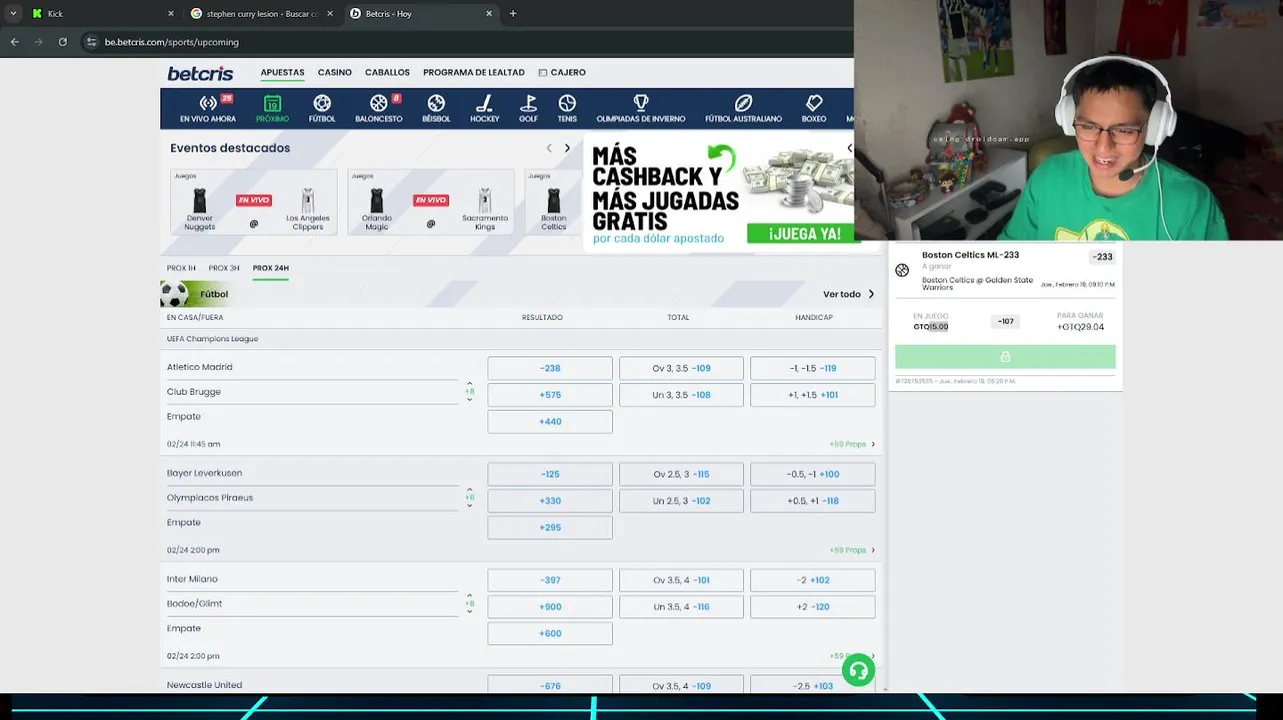1283x720 pixels.
Task: Select Un 3, 3.5 at -108
Action: tap(681, 395)
